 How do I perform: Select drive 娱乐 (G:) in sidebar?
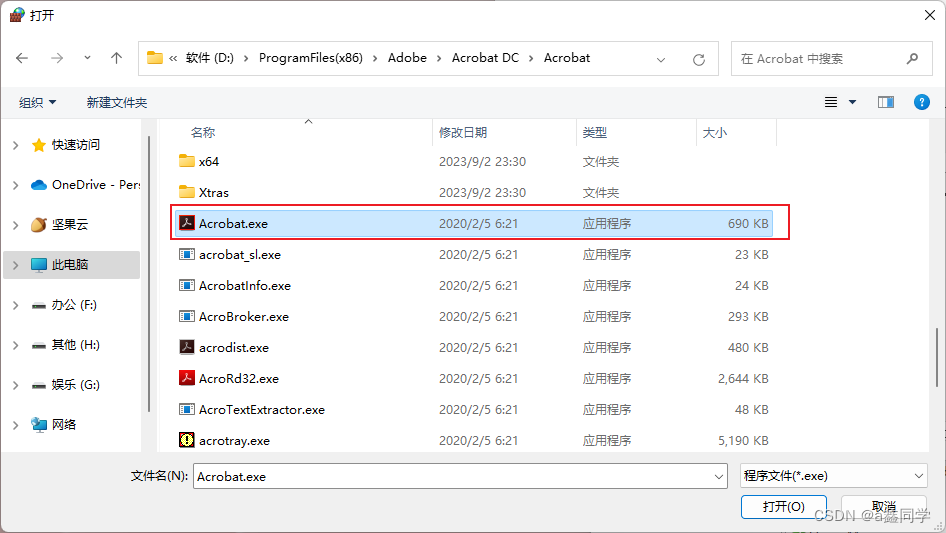click(75, 385)
